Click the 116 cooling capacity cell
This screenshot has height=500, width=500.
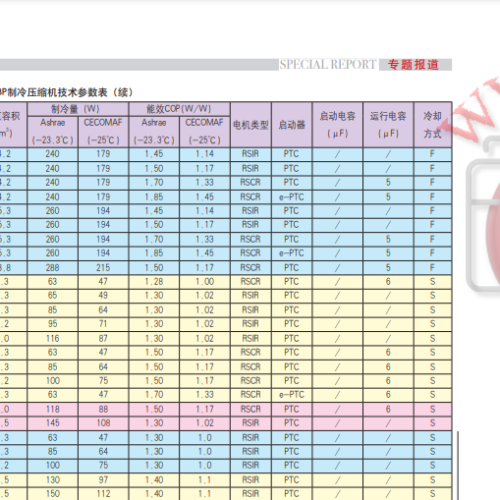[x=53, y=339]
